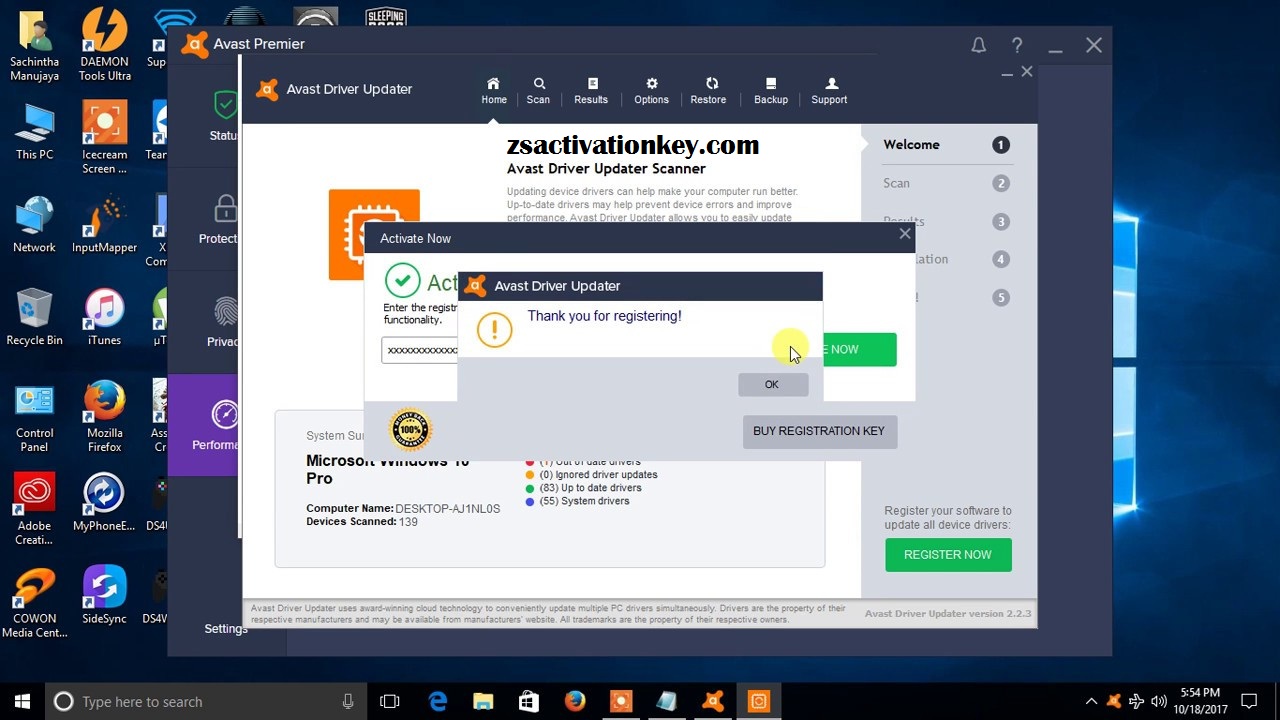Show hidden system tray icons

[x=1092, y=701]
